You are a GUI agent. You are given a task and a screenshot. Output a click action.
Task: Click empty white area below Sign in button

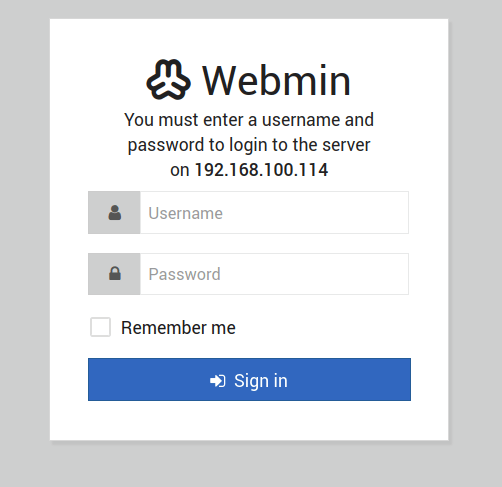(x=249, y=421)
